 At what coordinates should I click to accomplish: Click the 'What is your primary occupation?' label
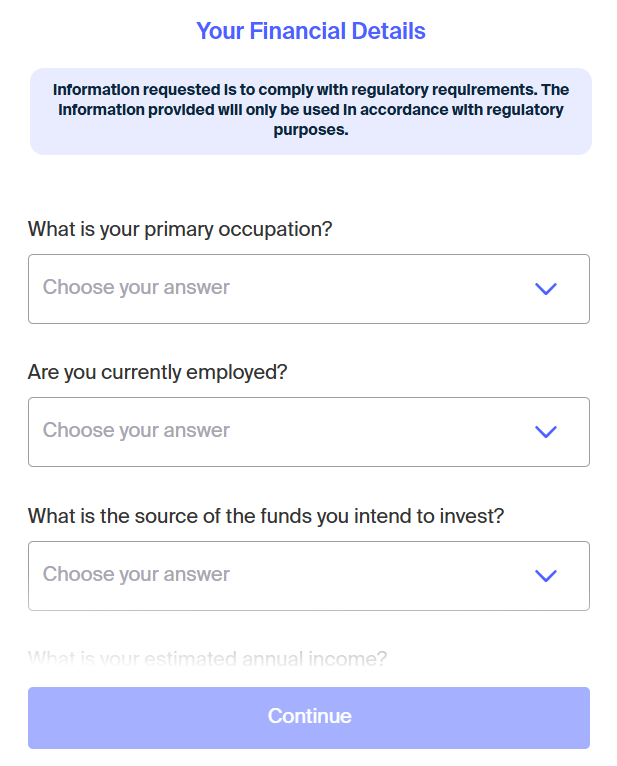(180, 229)
